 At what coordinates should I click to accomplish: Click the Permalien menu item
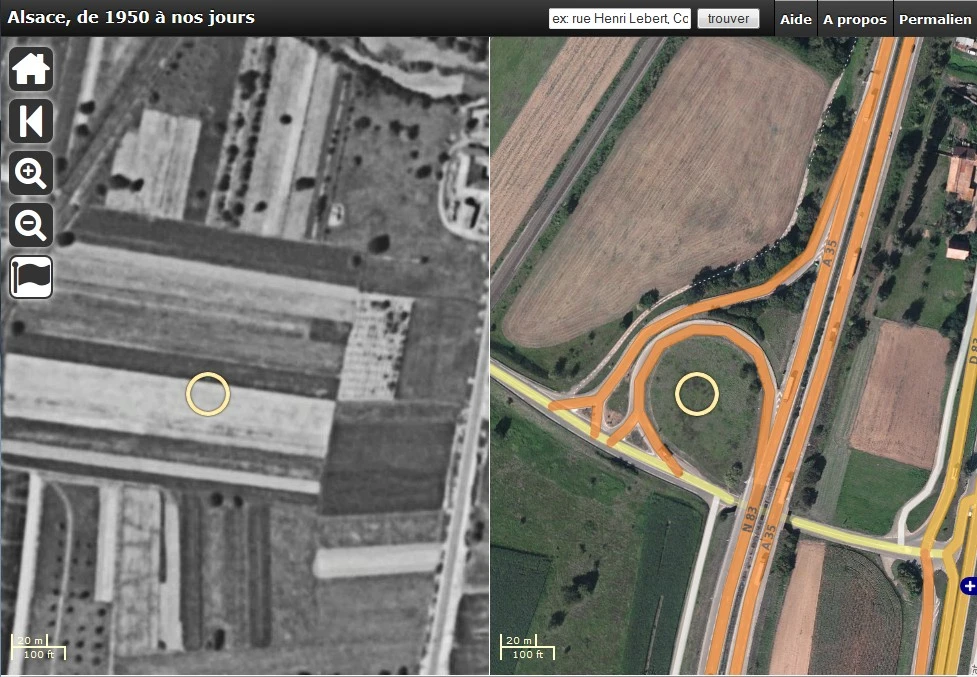tap(935, 19)
